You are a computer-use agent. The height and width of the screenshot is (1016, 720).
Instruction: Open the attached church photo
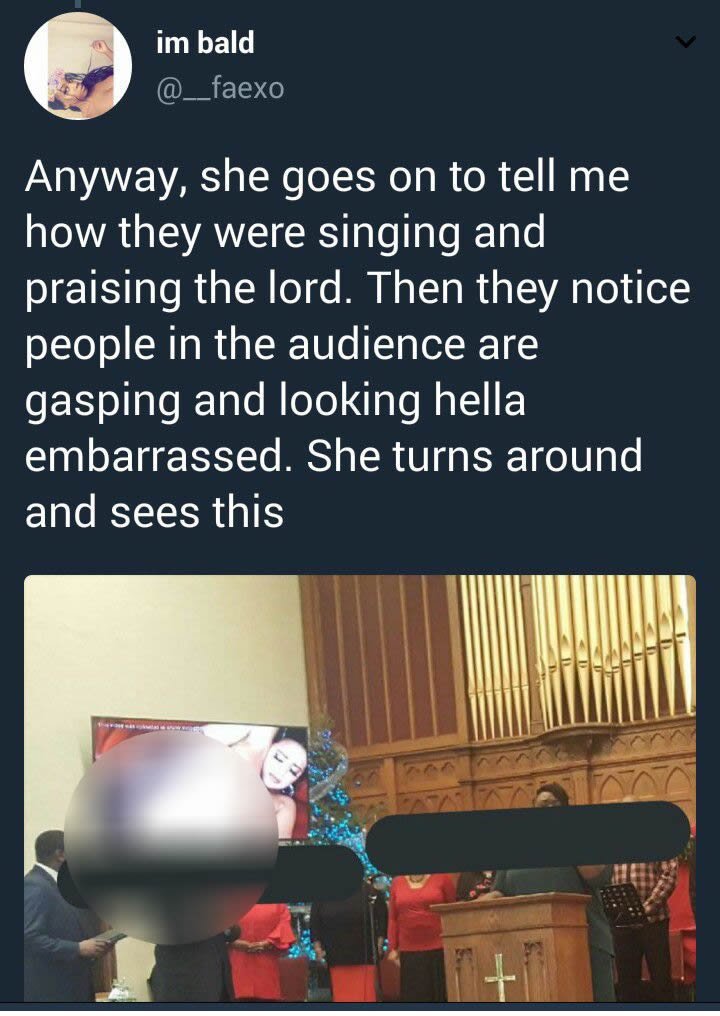coord(360,788)
